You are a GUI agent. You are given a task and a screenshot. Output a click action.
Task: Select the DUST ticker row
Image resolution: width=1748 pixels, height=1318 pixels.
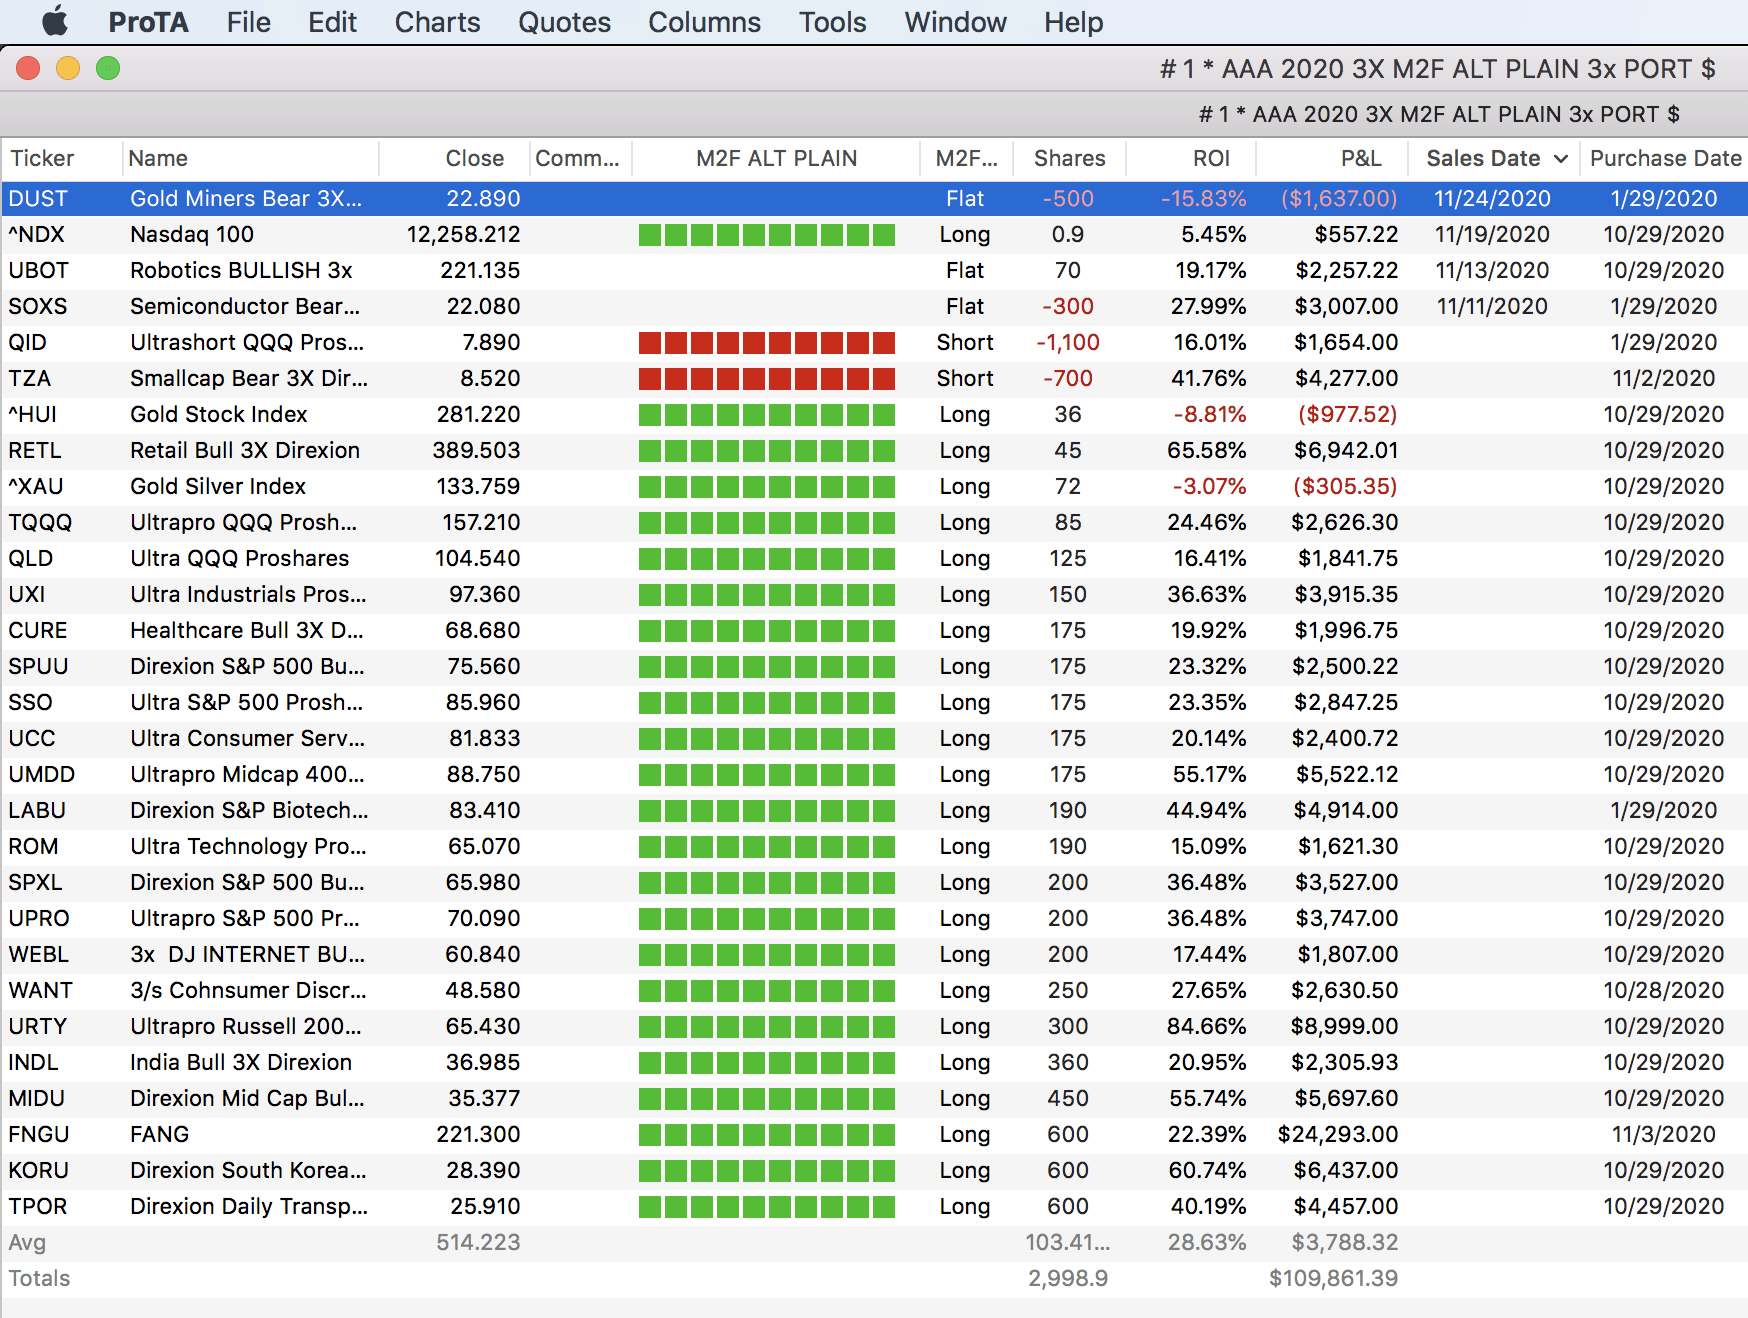pos(874,198)
